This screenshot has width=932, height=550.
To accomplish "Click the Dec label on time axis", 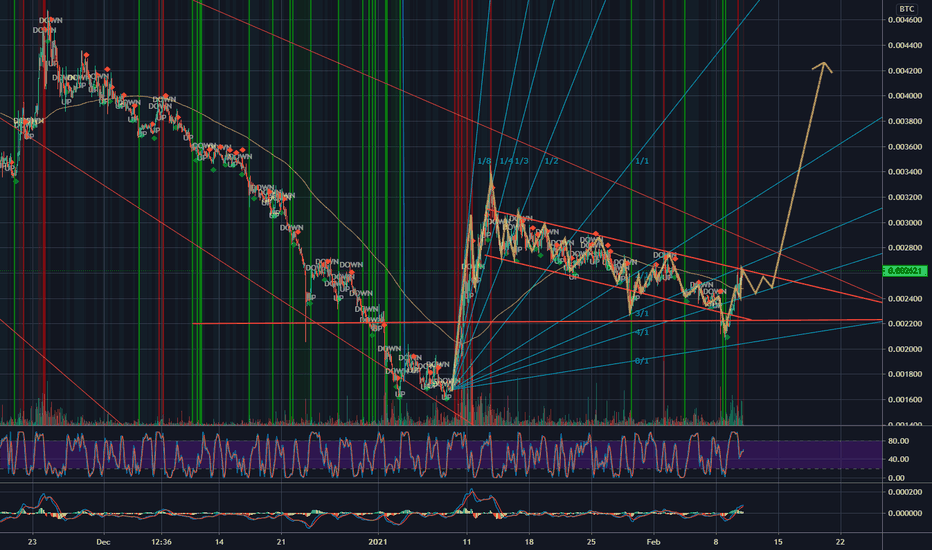I will (103, 542).
